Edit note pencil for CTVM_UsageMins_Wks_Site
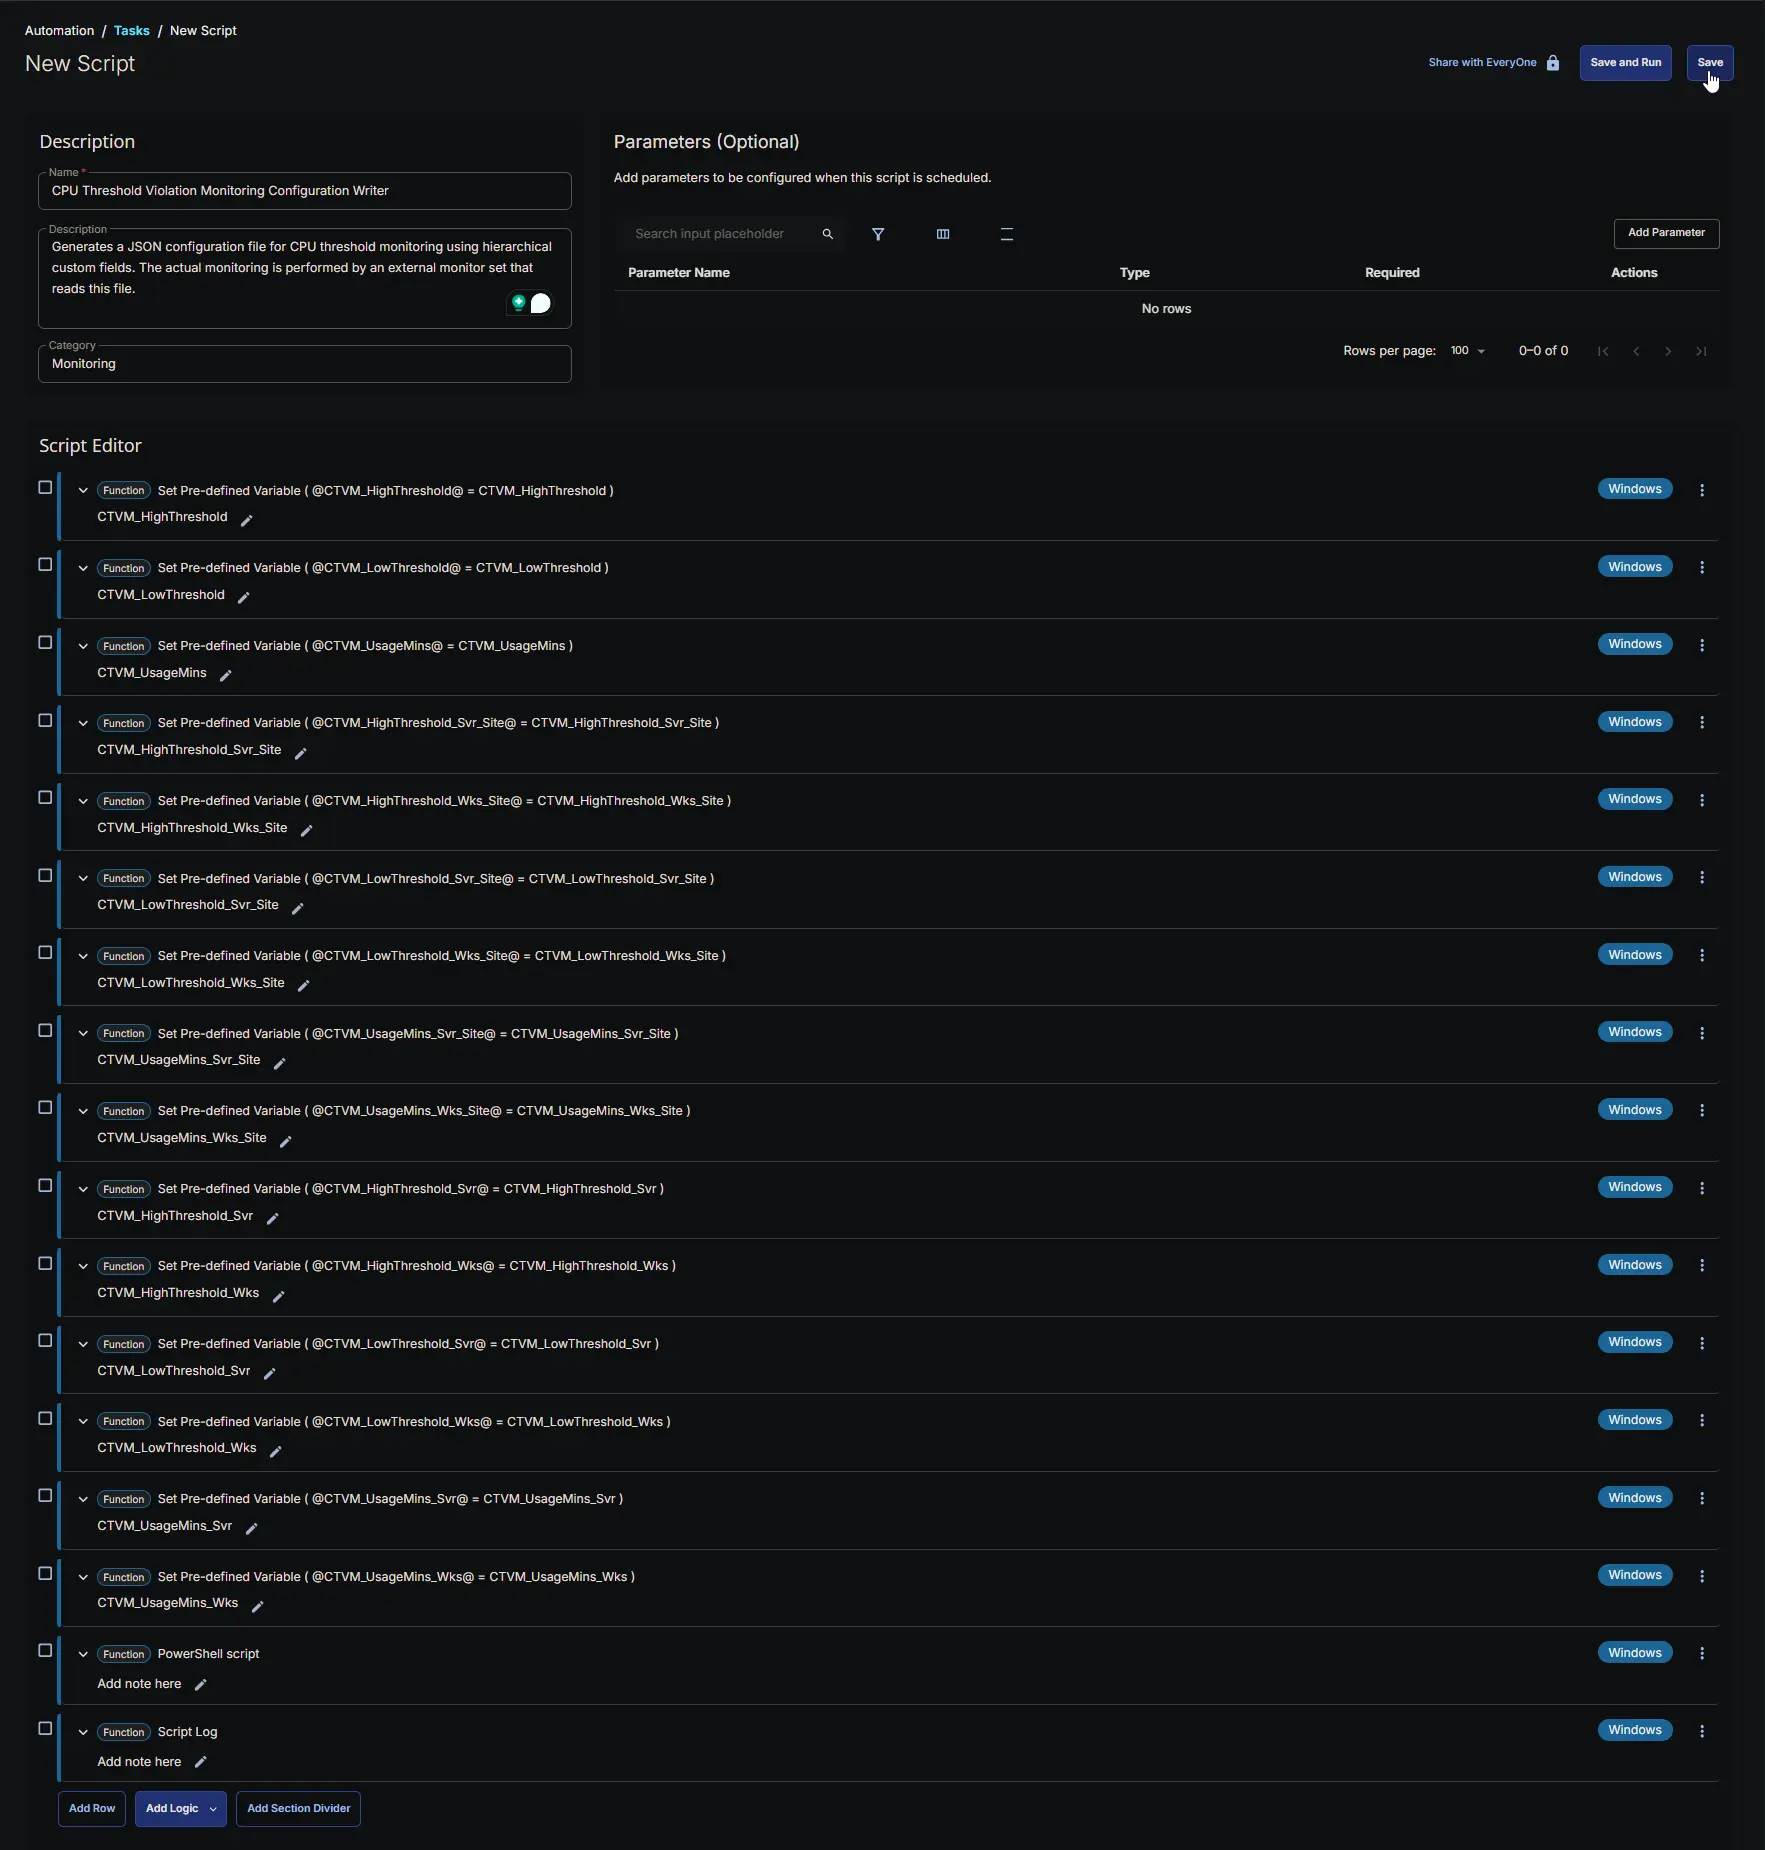The image size is (1765, 1850). pyautogui.click(x=286, y=1141)
